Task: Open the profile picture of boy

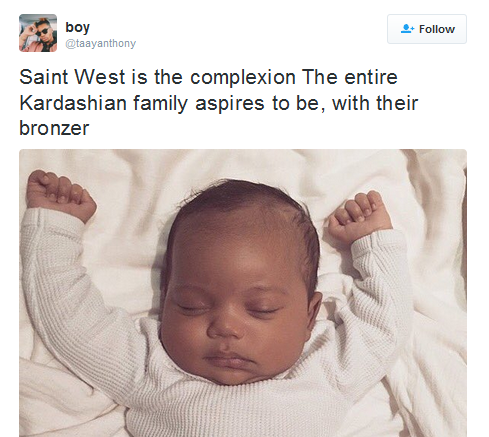Action: coord(38,33)
